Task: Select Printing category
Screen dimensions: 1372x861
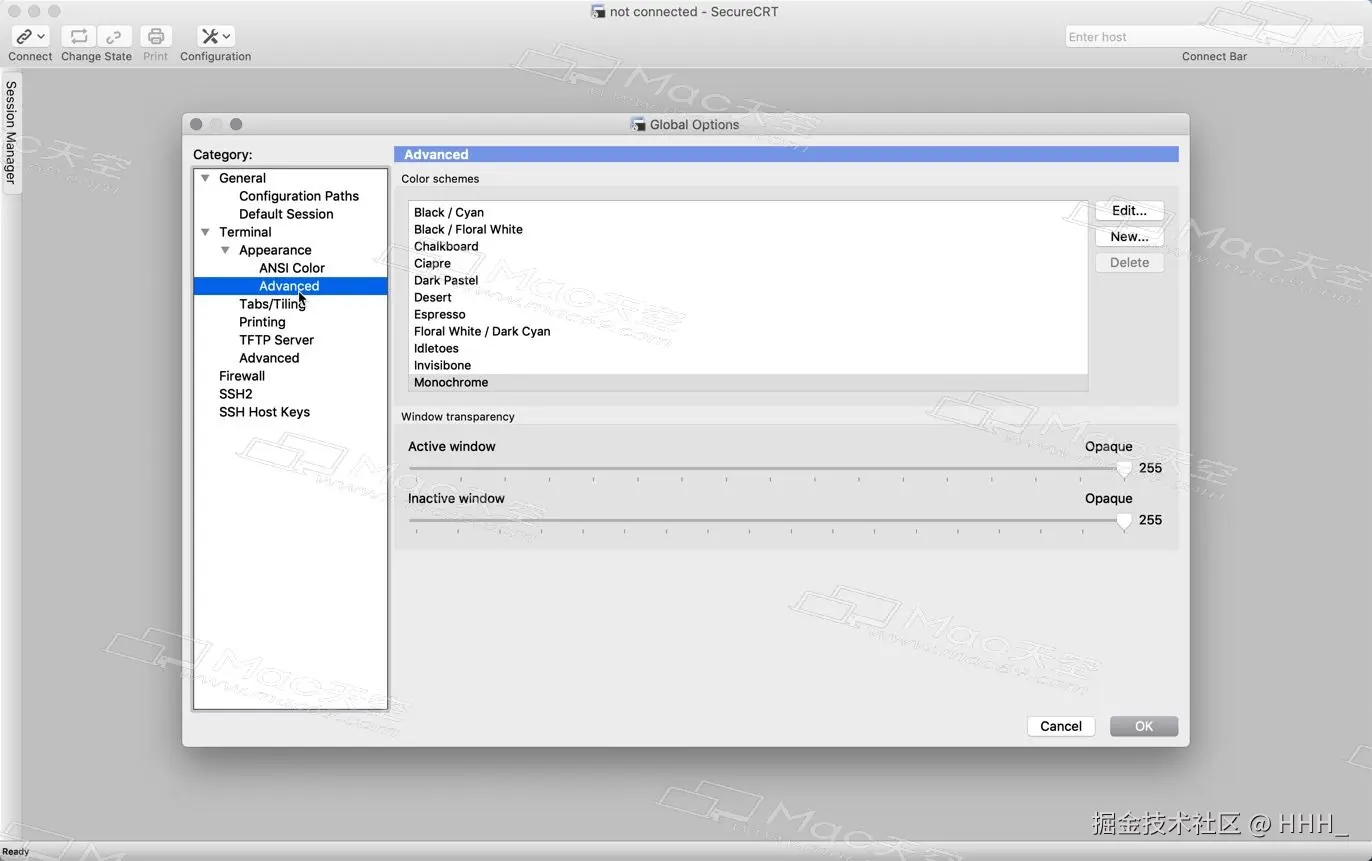Action: click(262, 322)
